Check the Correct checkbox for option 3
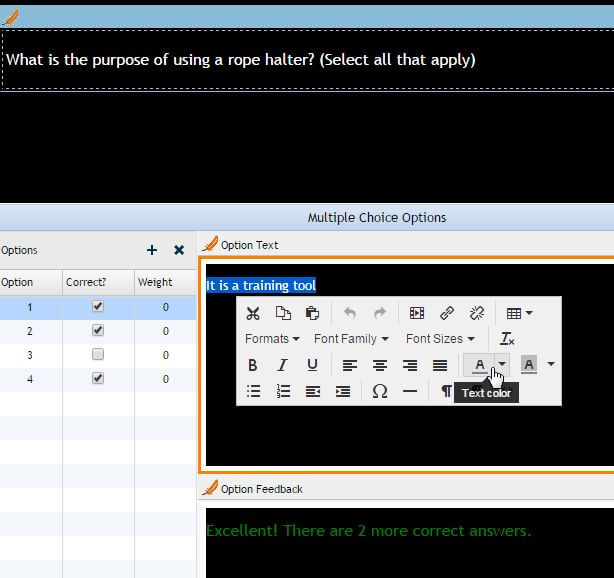Image resolution: width=614 pixels, height=578 pixels. (x=98, y=355)
